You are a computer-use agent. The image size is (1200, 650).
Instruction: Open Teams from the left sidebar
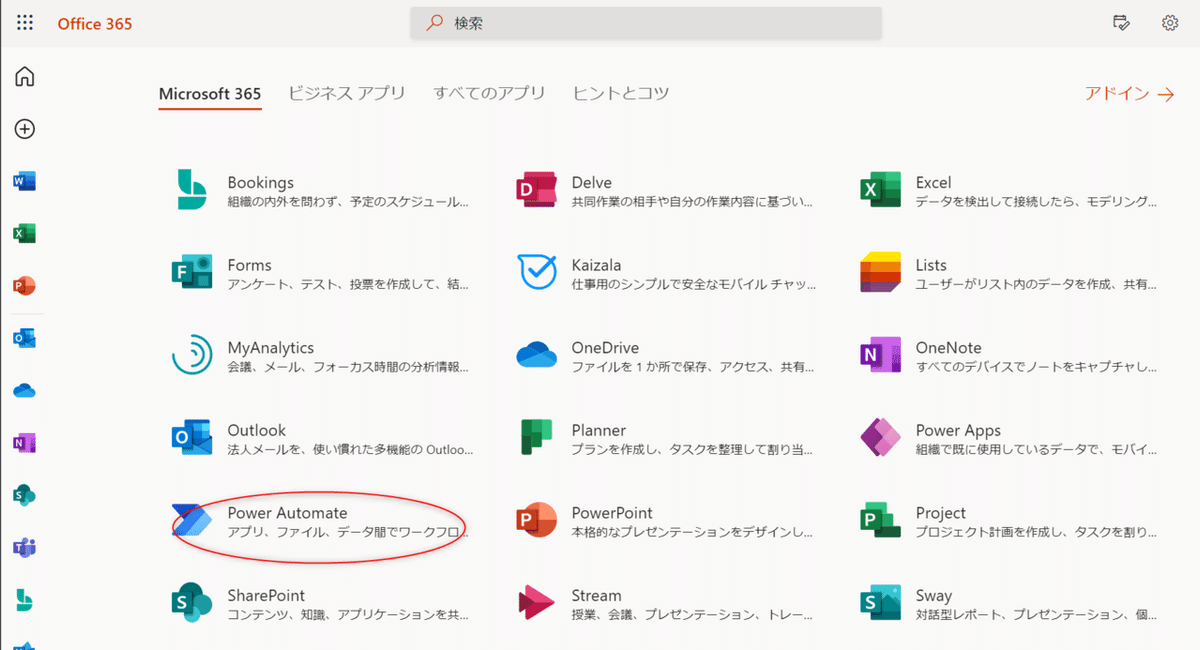(24, 547)
